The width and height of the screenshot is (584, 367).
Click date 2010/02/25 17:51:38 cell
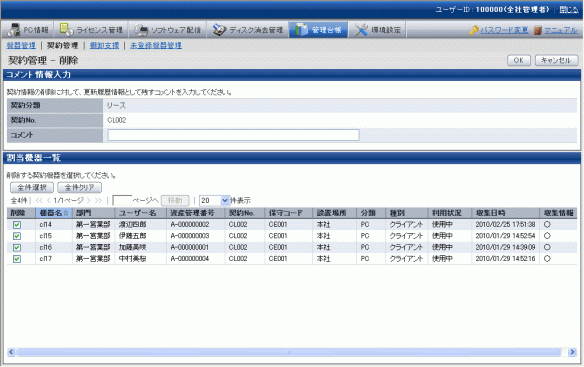coord(505,225)
